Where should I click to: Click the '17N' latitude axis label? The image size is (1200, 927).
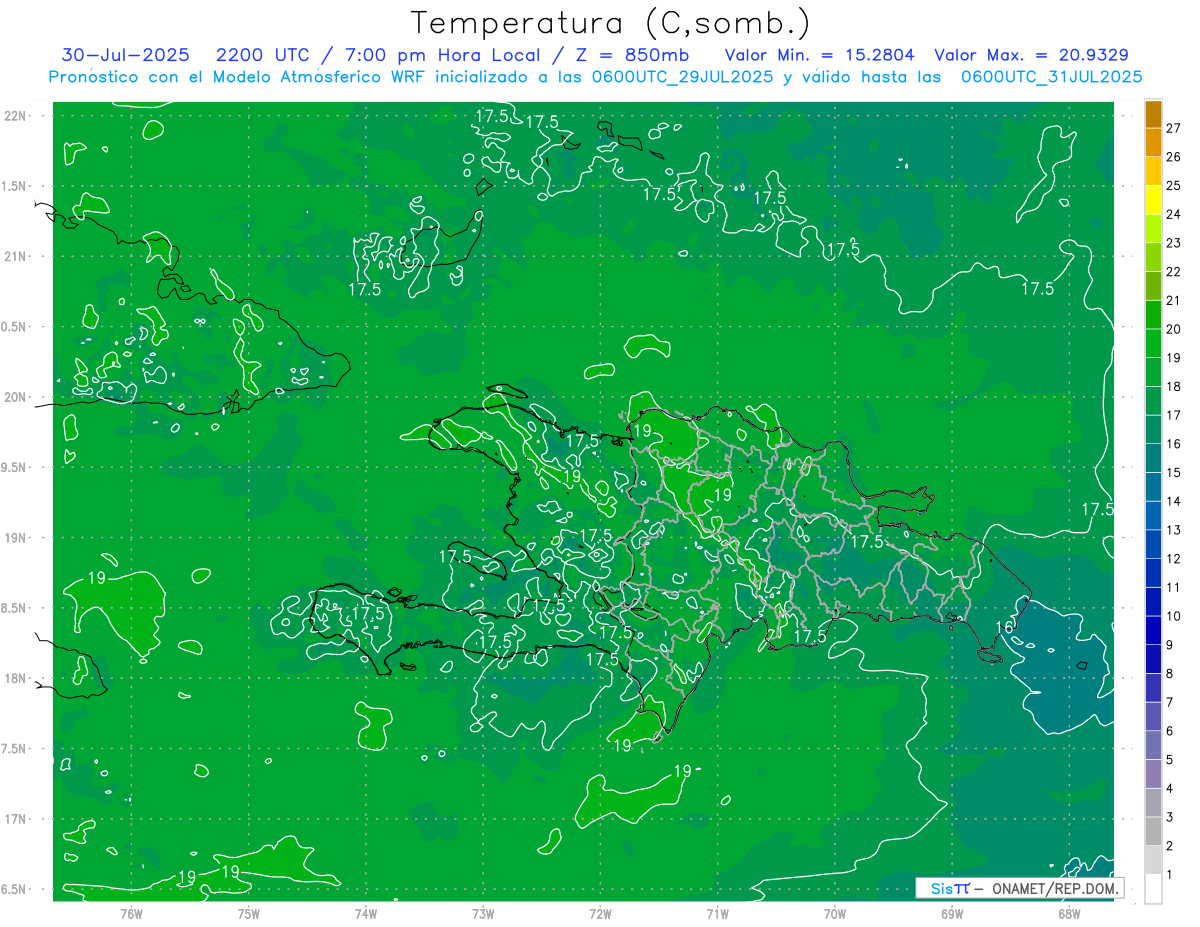click(16, 819)
